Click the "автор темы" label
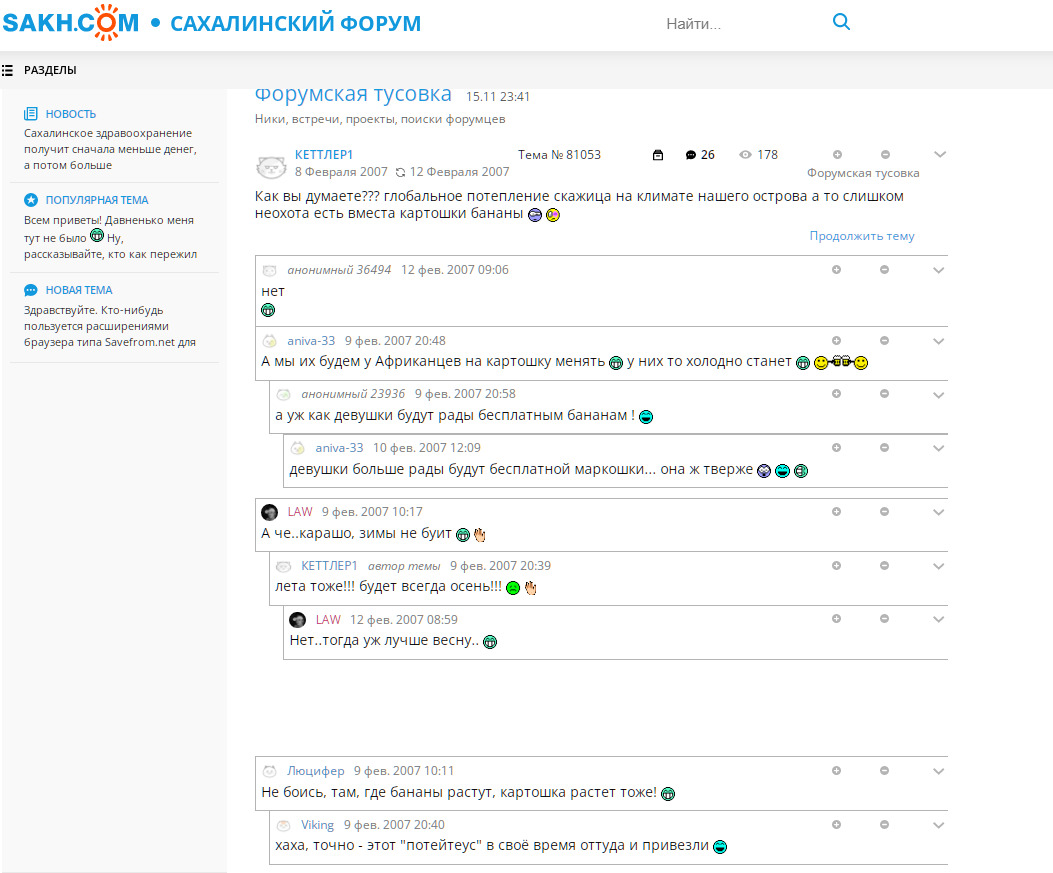Screen dimensions: 1053x873 404,566
